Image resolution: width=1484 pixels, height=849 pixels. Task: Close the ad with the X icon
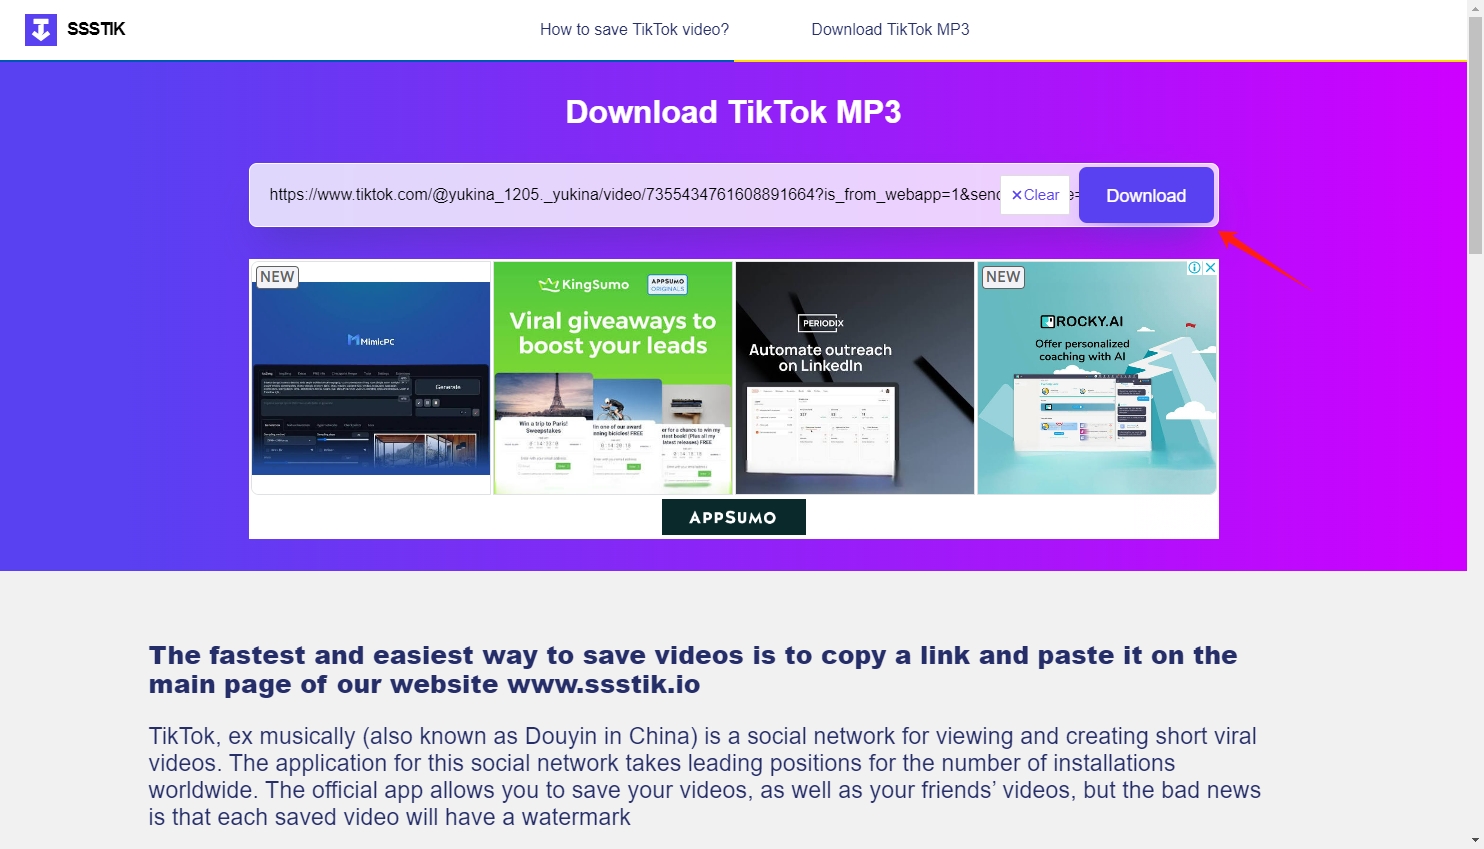tap(1210, 268)
